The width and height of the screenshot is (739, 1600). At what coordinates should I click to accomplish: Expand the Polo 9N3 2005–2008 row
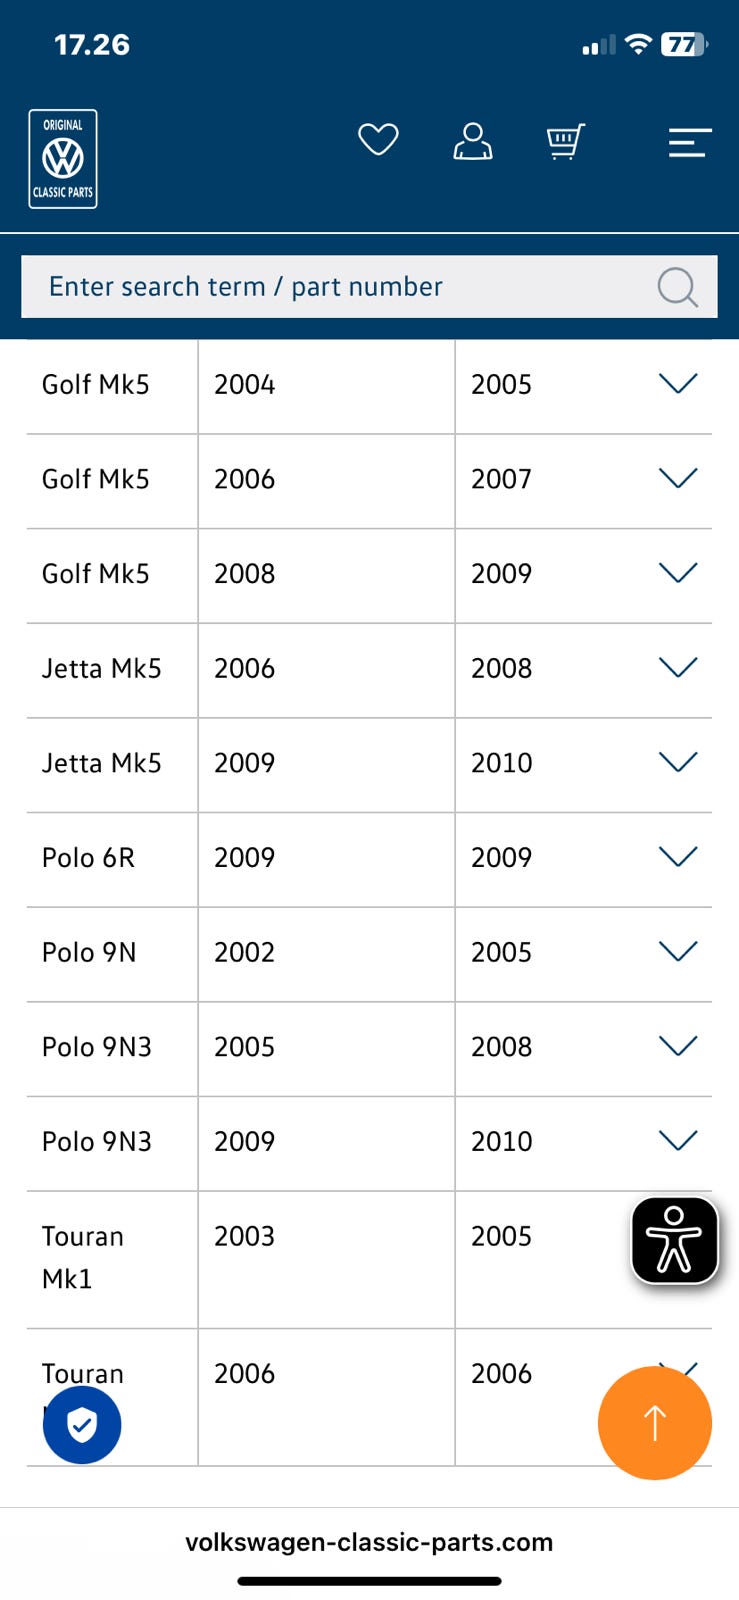point(678,1046)
